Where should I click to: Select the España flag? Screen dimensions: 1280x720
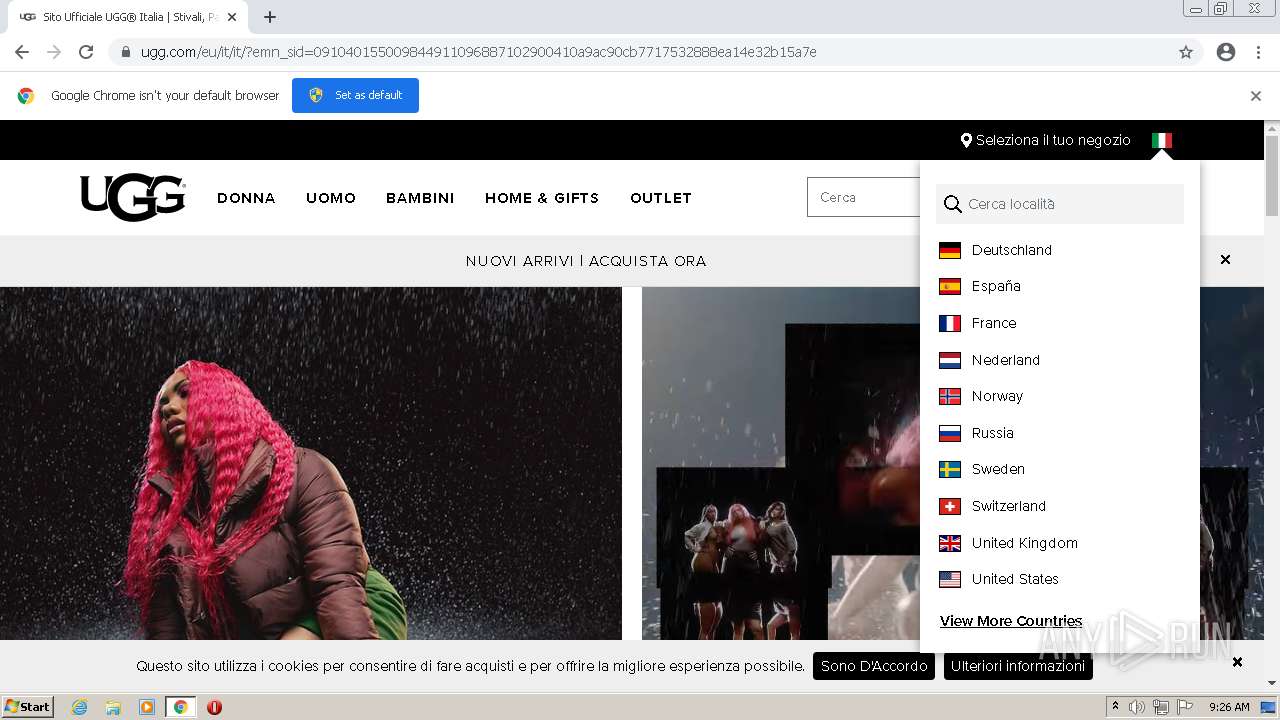point(950,286)
